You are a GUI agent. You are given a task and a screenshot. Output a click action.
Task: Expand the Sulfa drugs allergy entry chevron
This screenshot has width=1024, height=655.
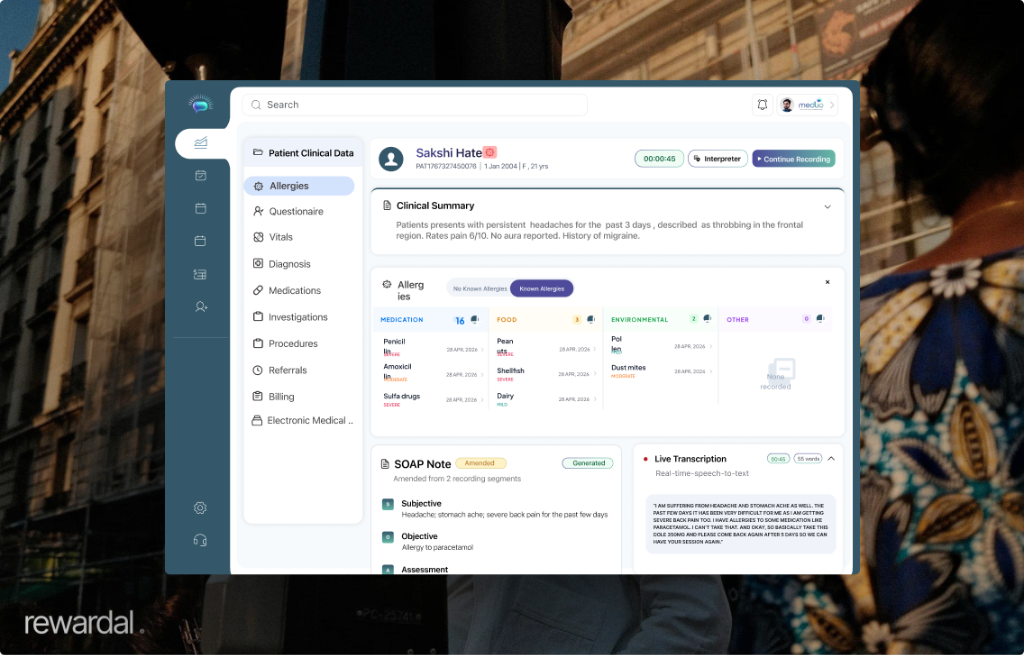click(x=483, y=400)
